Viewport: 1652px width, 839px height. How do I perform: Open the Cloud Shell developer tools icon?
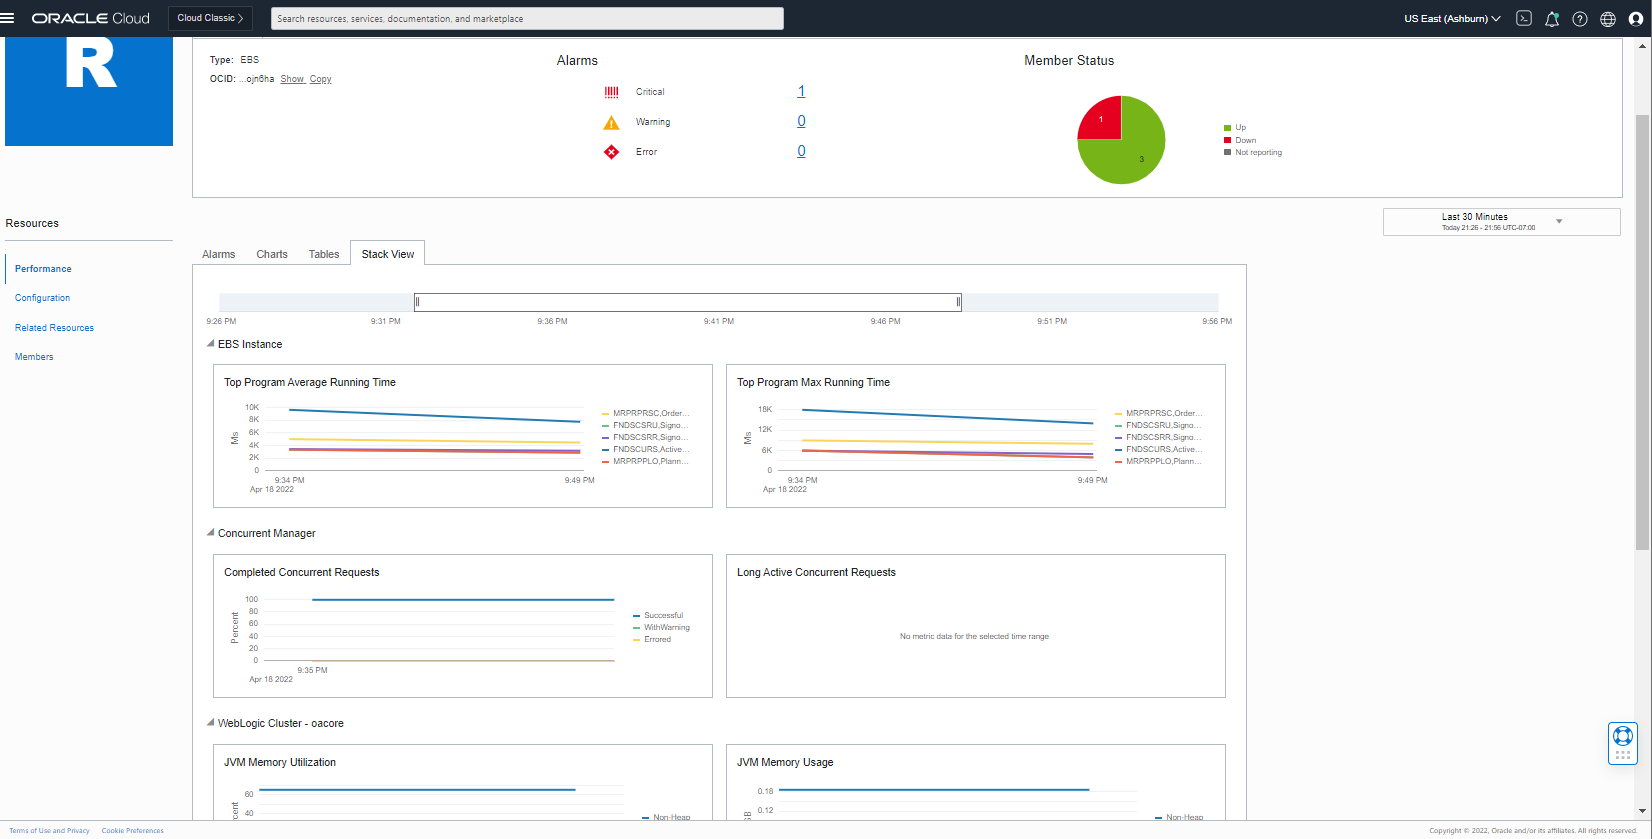click(x=1524, y=18)
